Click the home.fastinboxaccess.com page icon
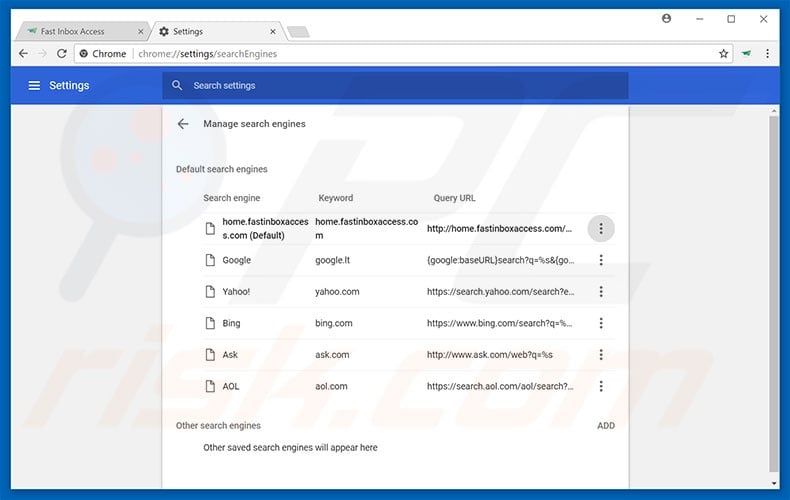 pyautogui.click(x=210, y=228)
